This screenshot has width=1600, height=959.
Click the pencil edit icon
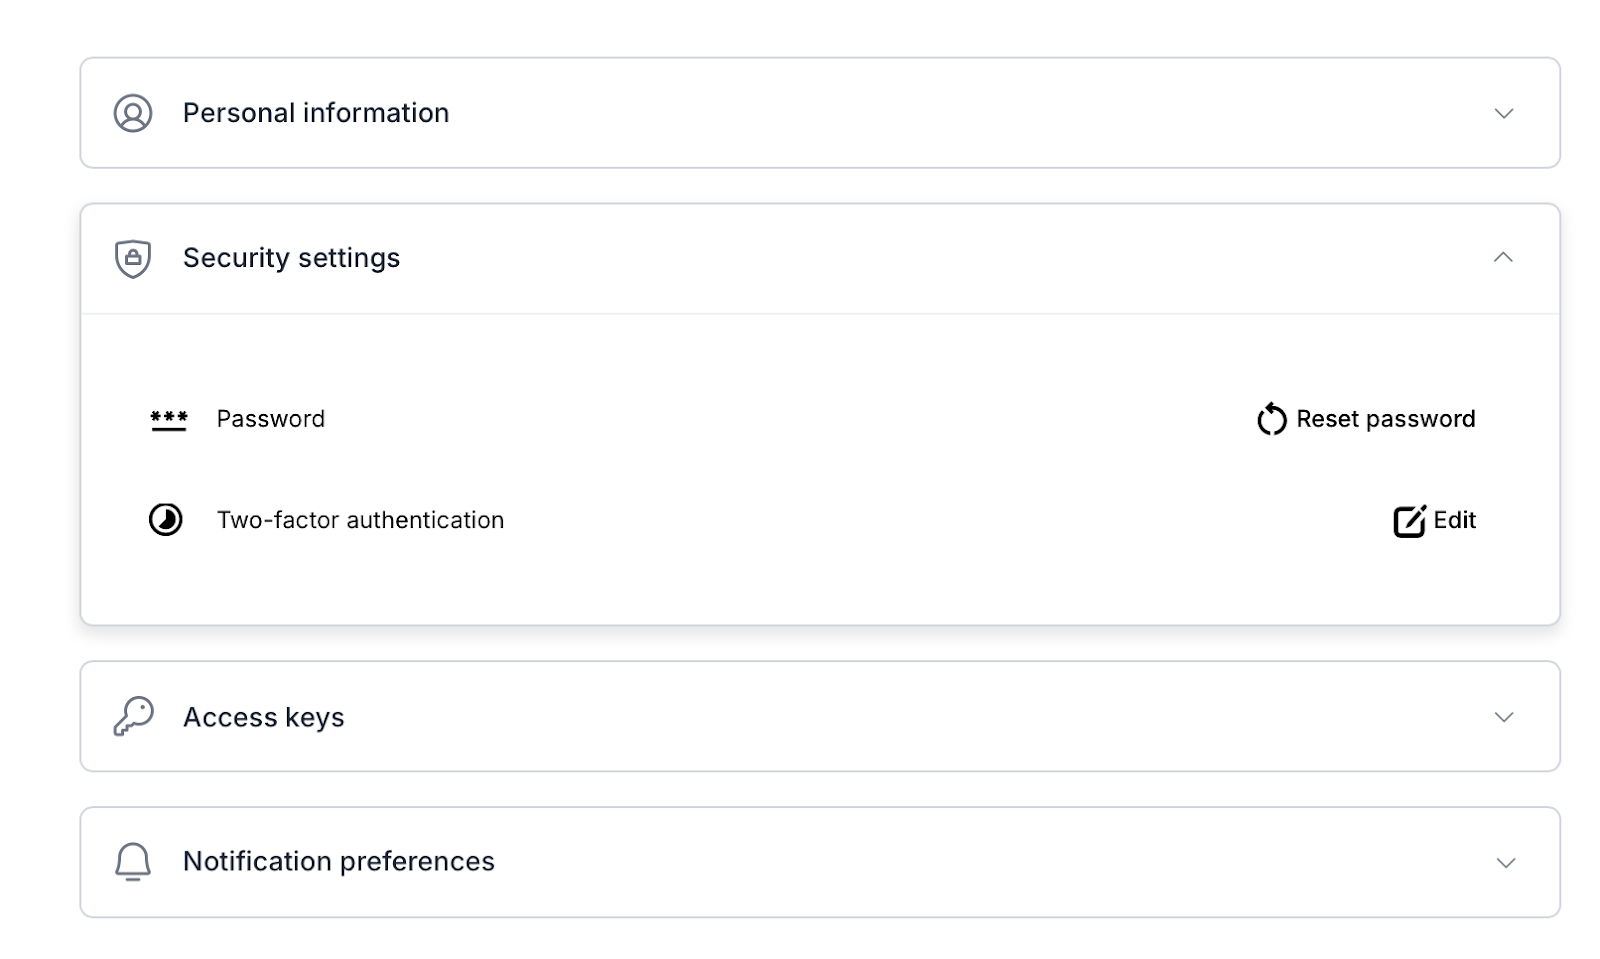pyautogui.click(x=1409, y=521)
